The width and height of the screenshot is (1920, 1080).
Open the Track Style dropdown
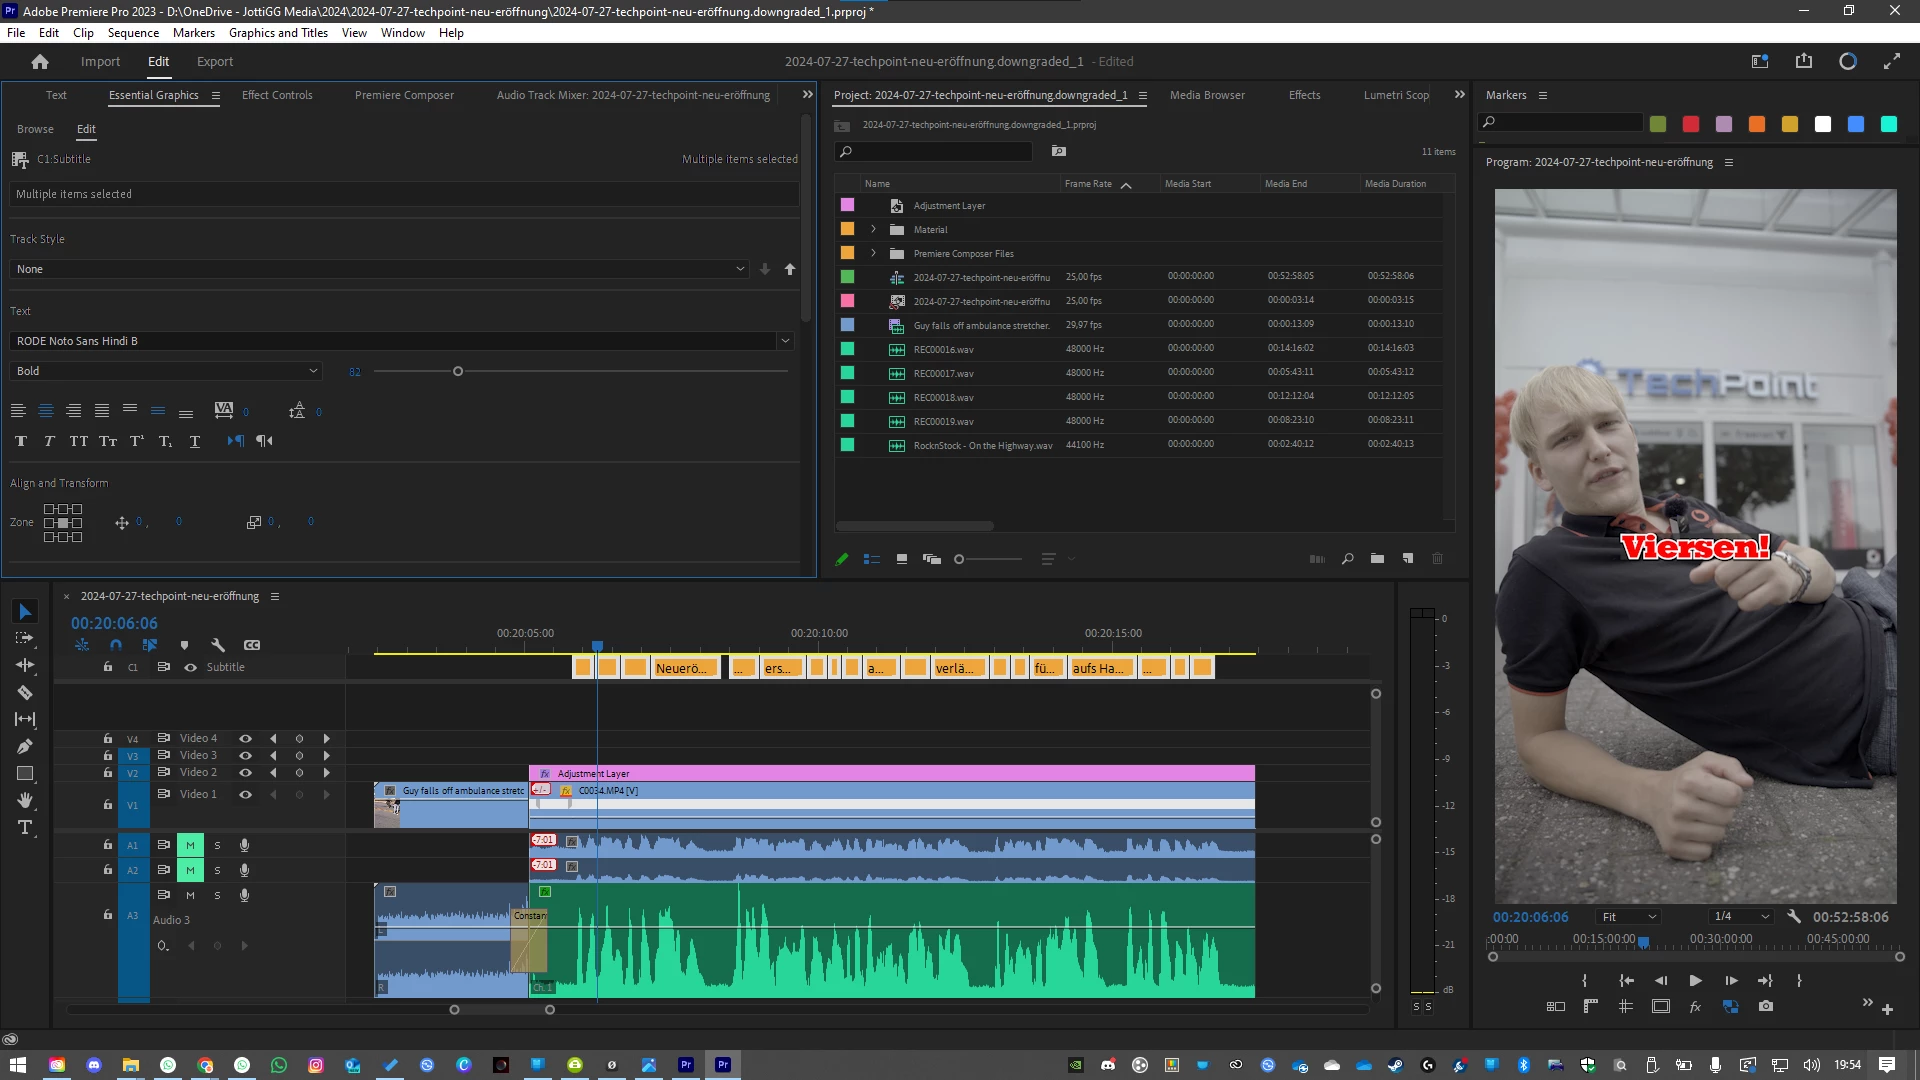pos(380,269)
